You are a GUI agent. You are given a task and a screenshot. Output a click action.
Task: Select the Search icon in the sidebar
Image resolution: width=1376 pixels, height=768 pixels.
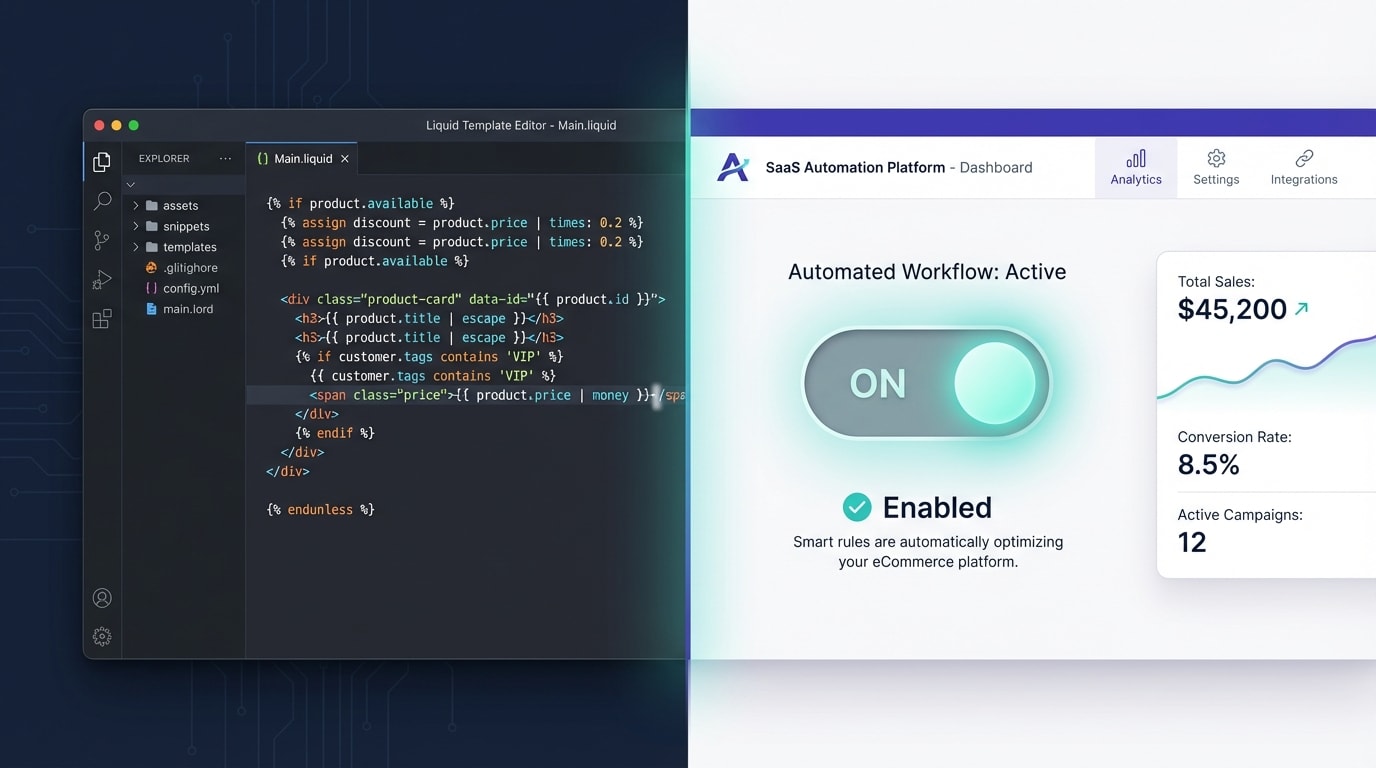click(101, 201)
